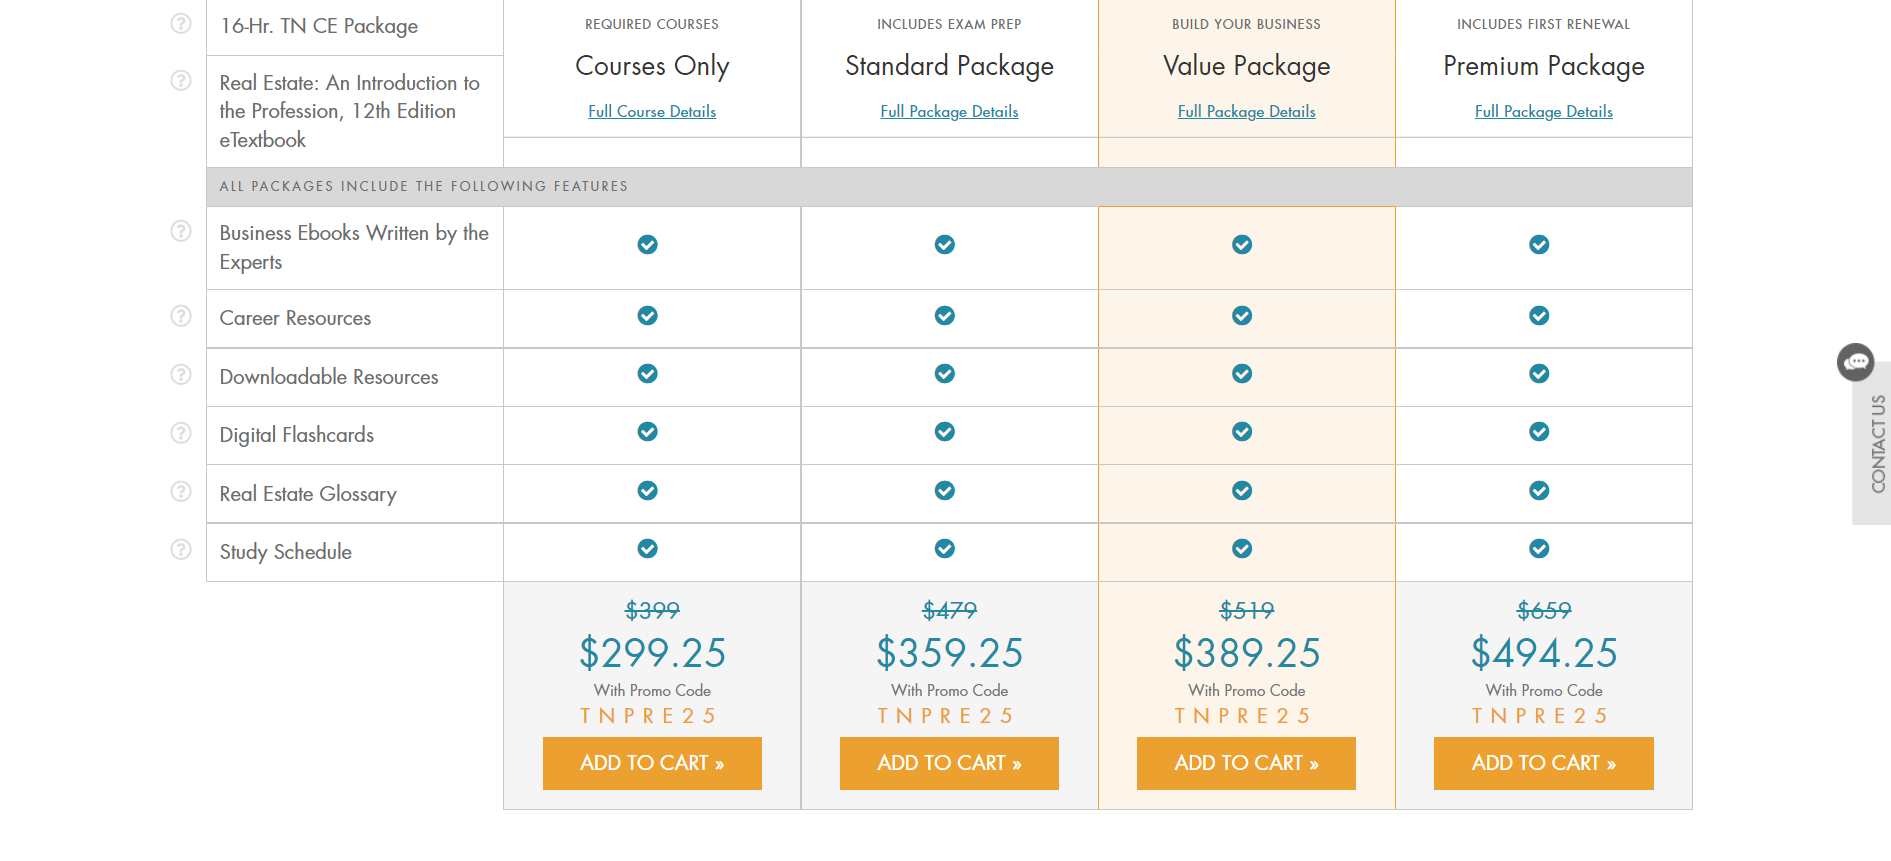Viewport: 1891px width, 861px height.
Task: Add Premium Package $494.25 to cart
Action: coord(1544,763)
